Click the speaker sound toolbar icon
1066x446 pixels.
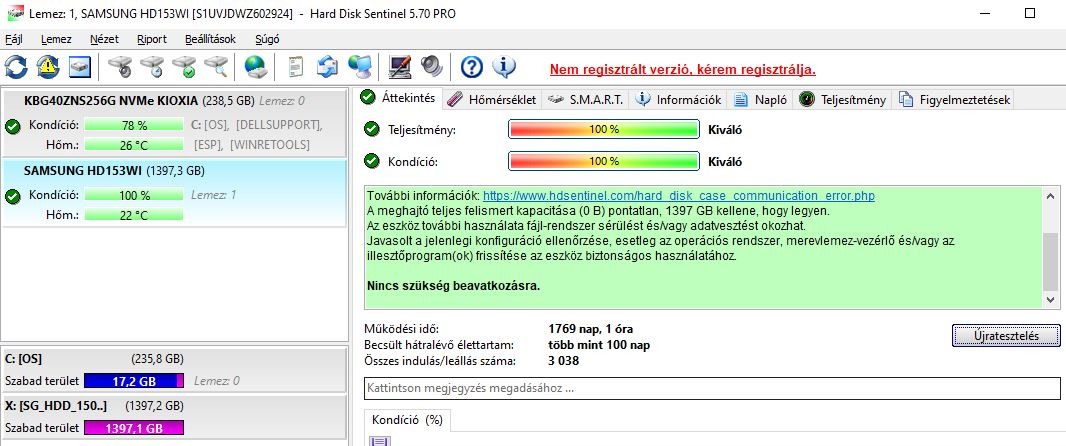432,67
